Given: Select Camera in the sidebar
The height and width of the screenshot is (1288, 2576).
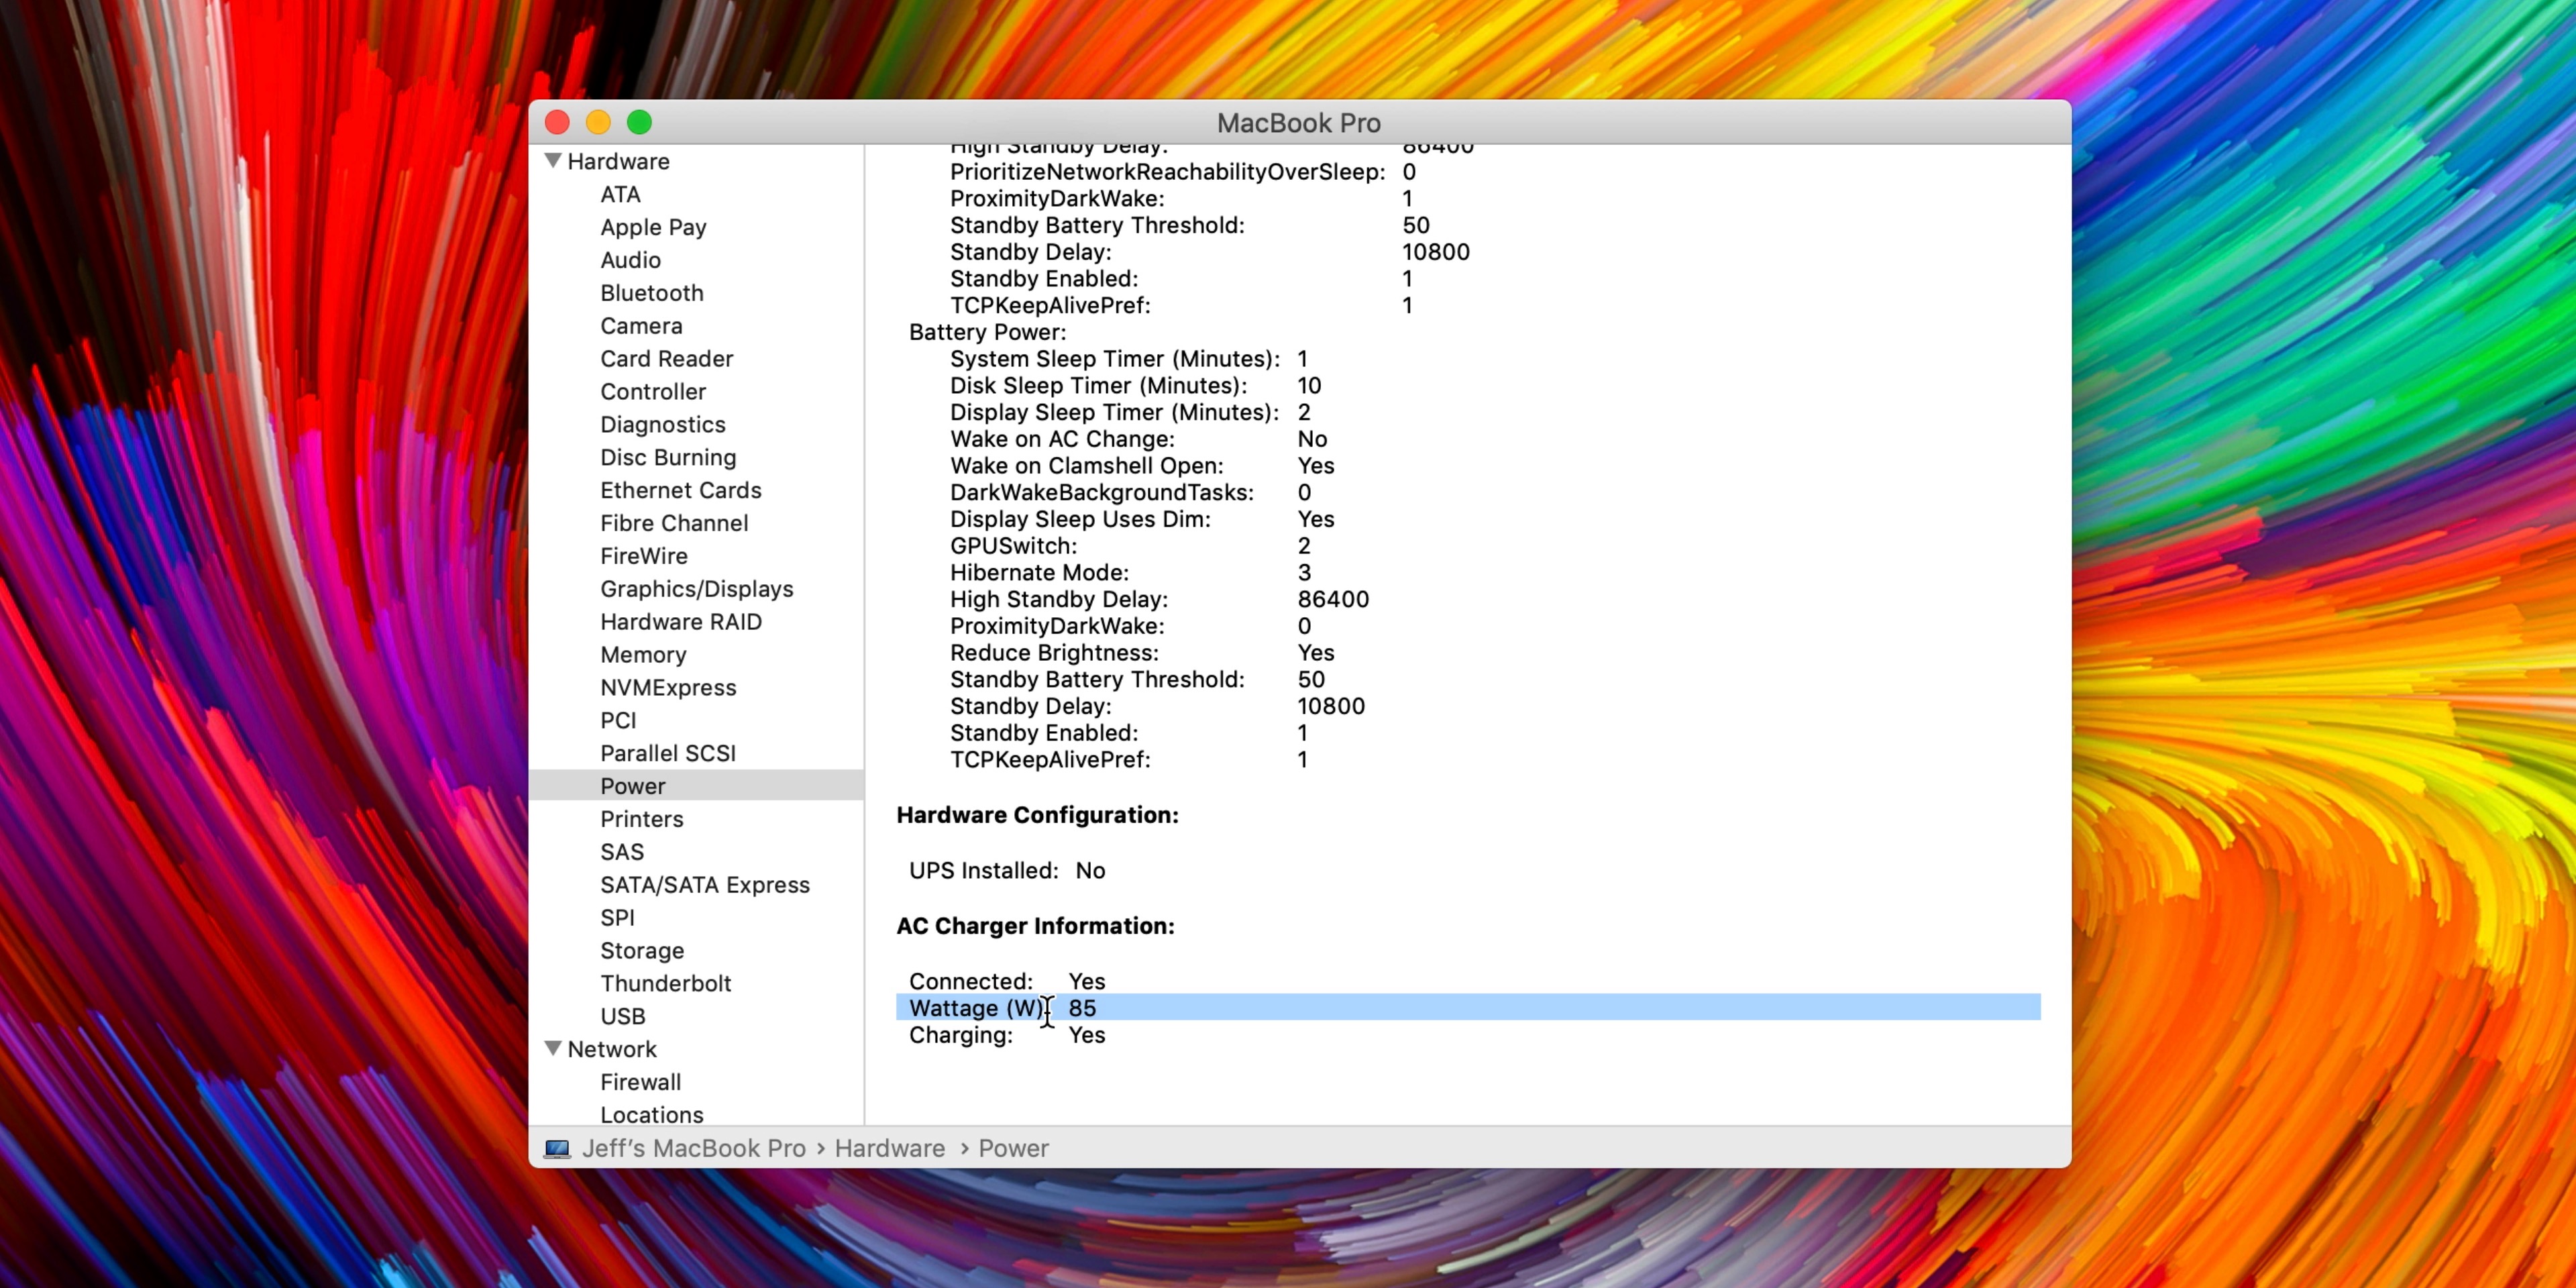Looking at the screenshot, I should point(641,326).
